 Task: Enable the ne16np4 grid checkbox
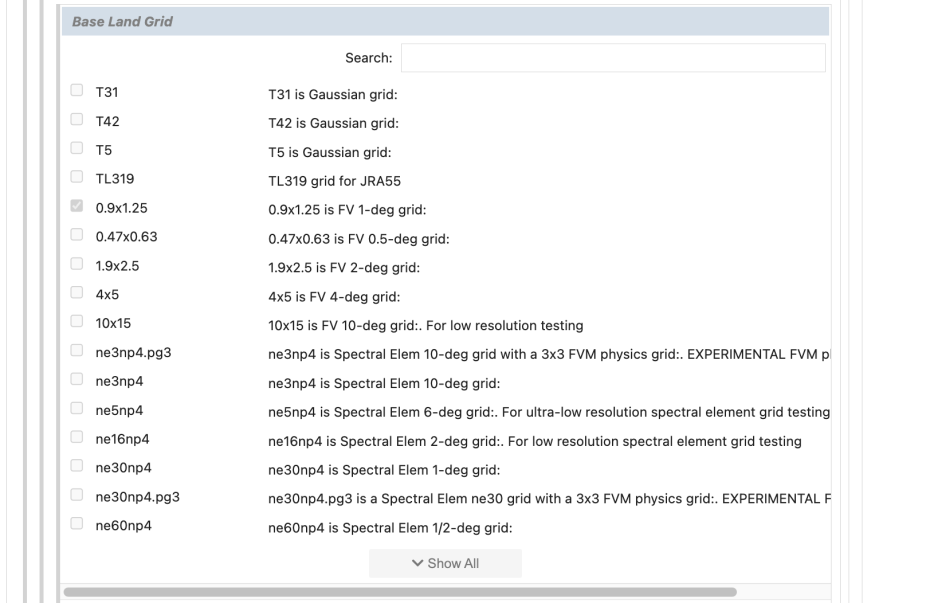[x=77, y=439]
